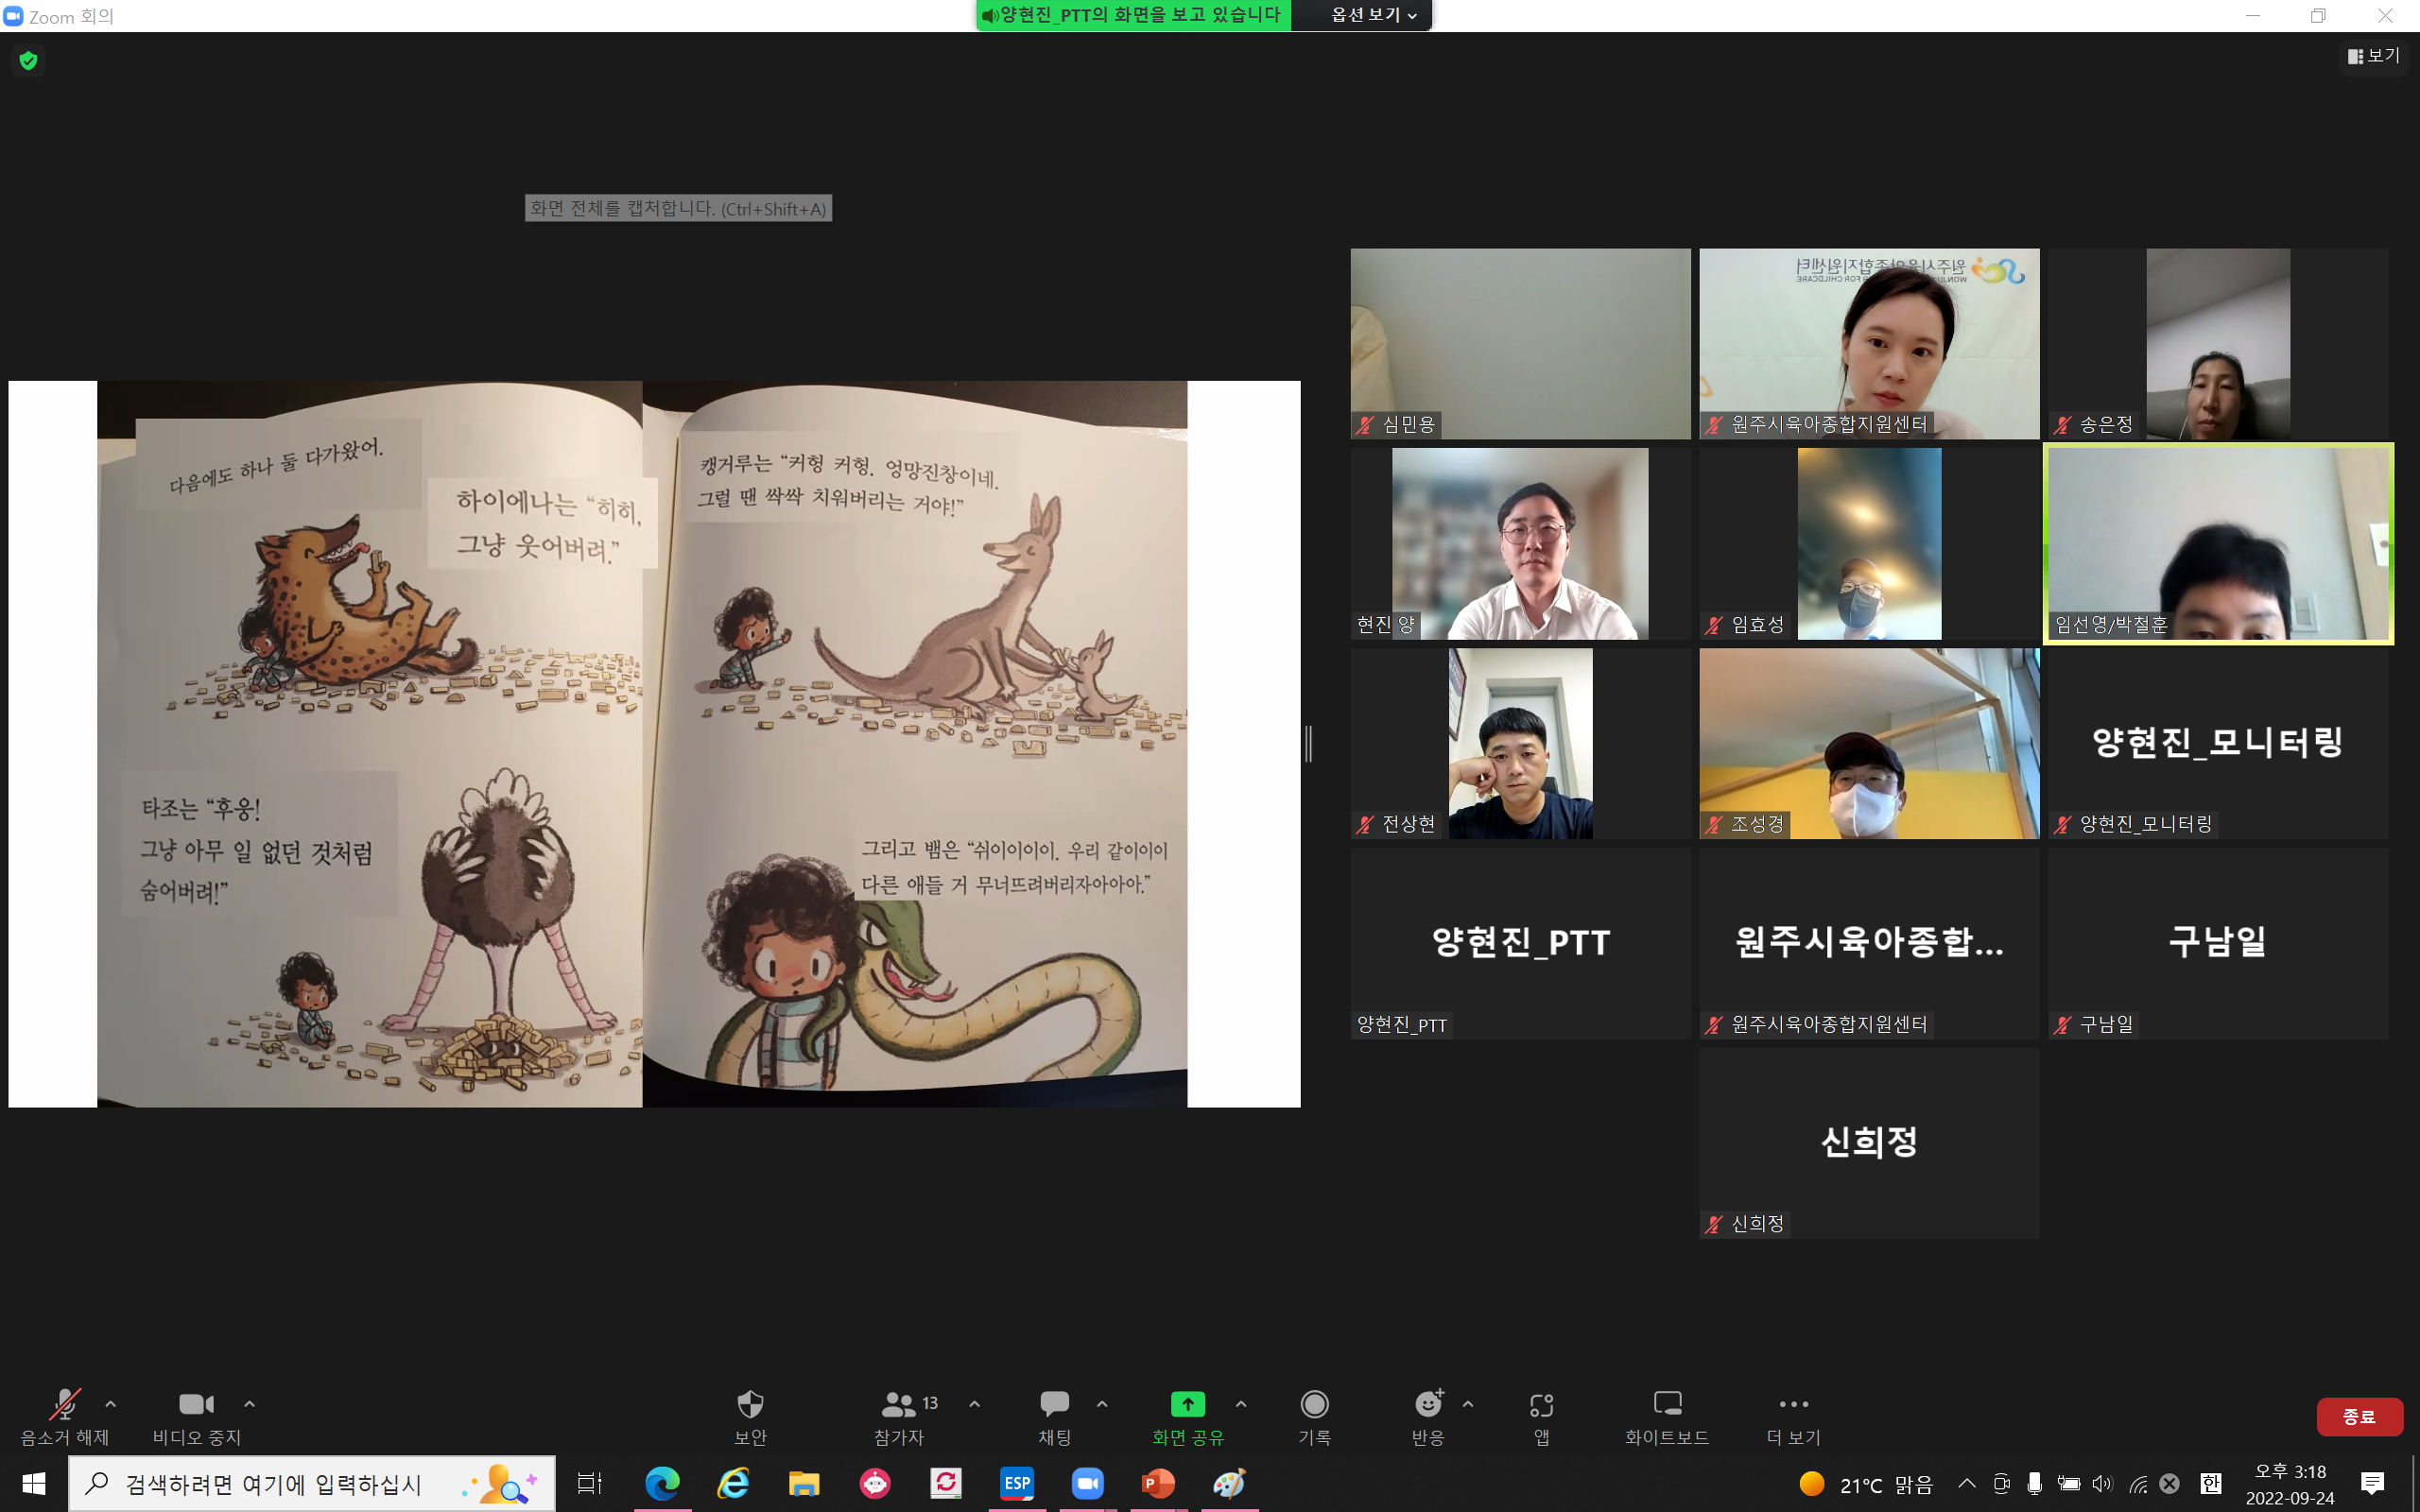Expand video options arrow next to 비디오 중지

[x=250, y=1404]
